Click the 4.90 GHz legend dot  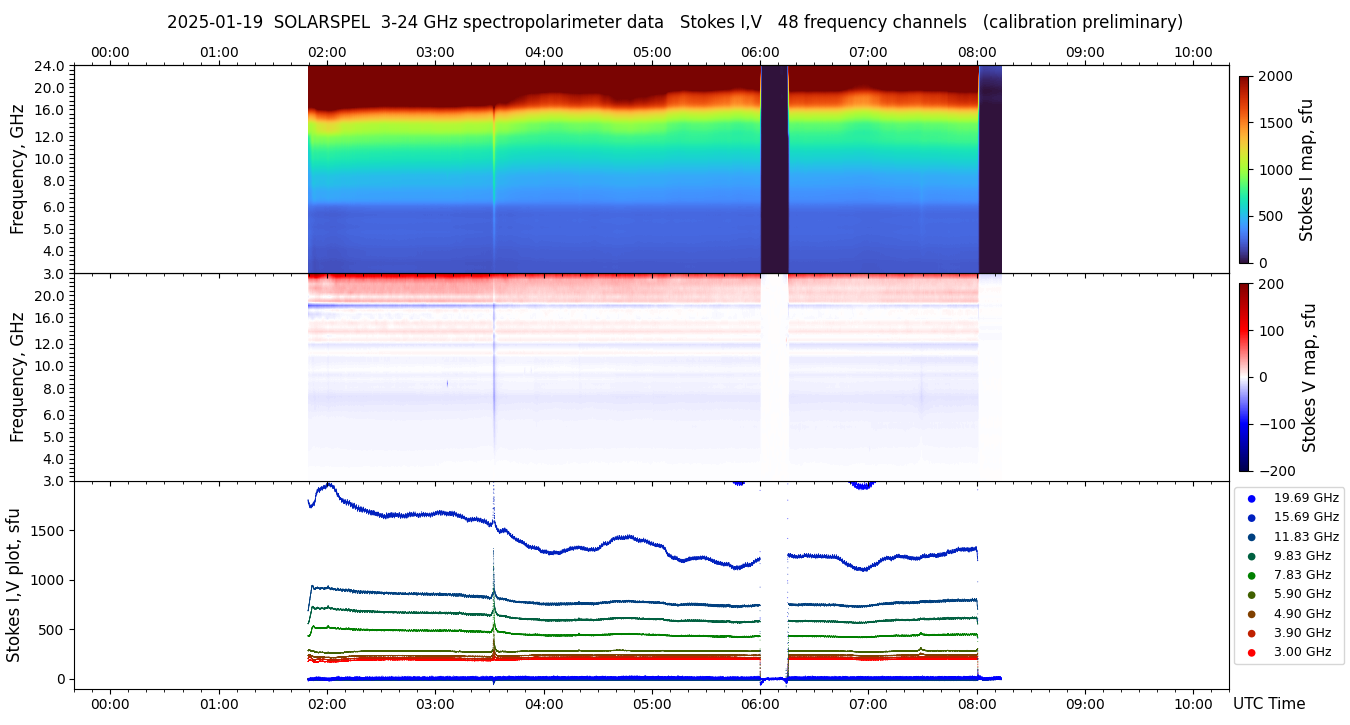tap(1251, 614)
